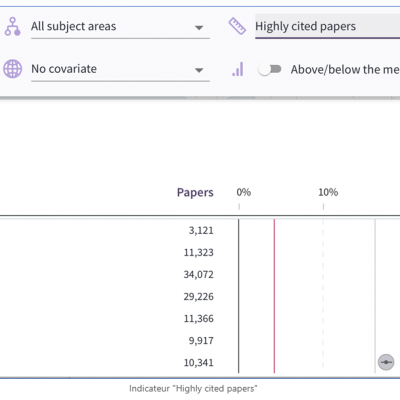Screen dimensions: 400x400
Task: Select the No covariate field text
Action: [x=64, y=69]
